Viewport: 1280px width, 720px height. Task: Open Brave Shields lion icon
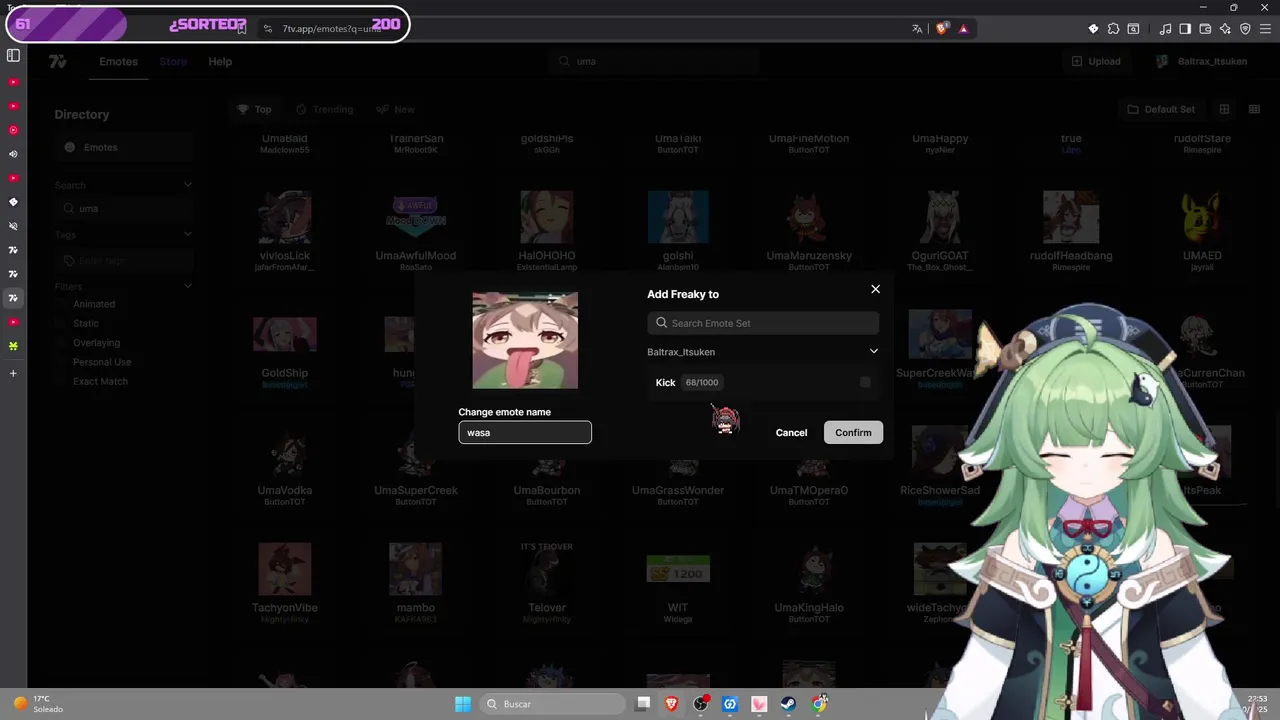coord(941,29)
